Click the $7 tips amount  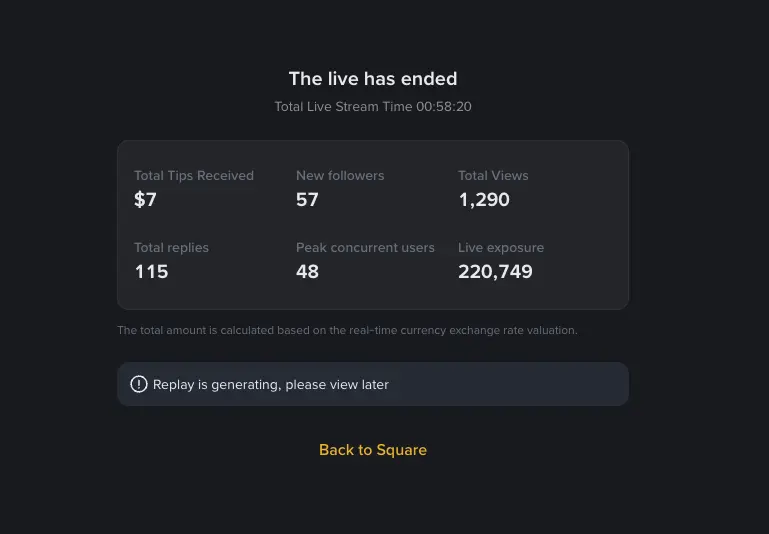point(146,200)
